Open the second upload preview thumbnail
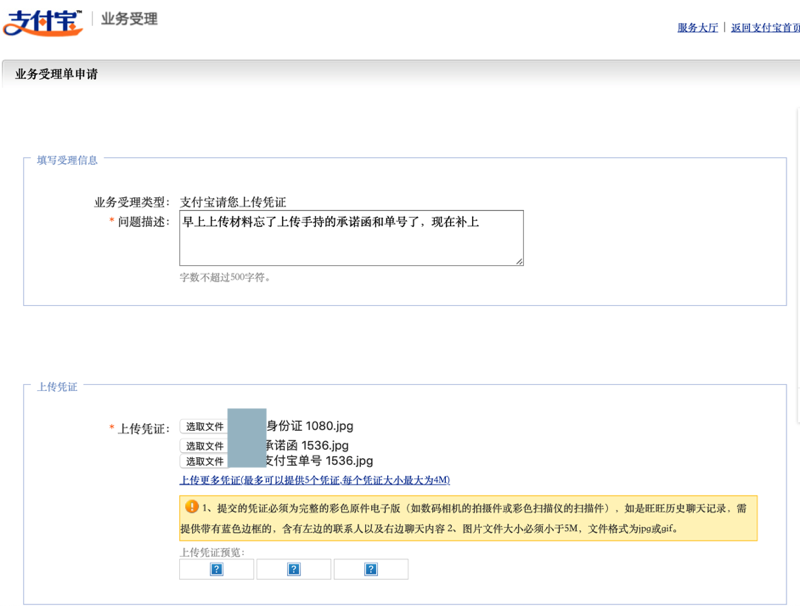Screen dimensions: 800x606 [x=294, y=569]
